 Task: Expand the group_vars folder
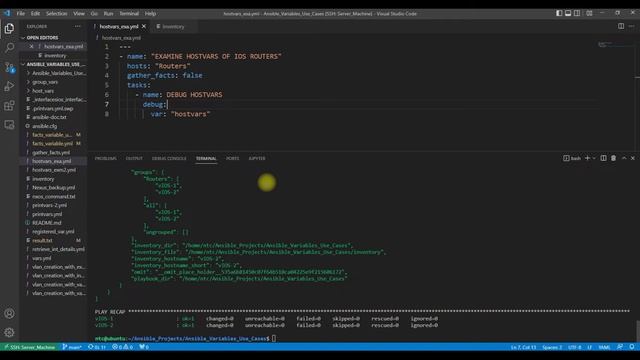tap(53, 82)
